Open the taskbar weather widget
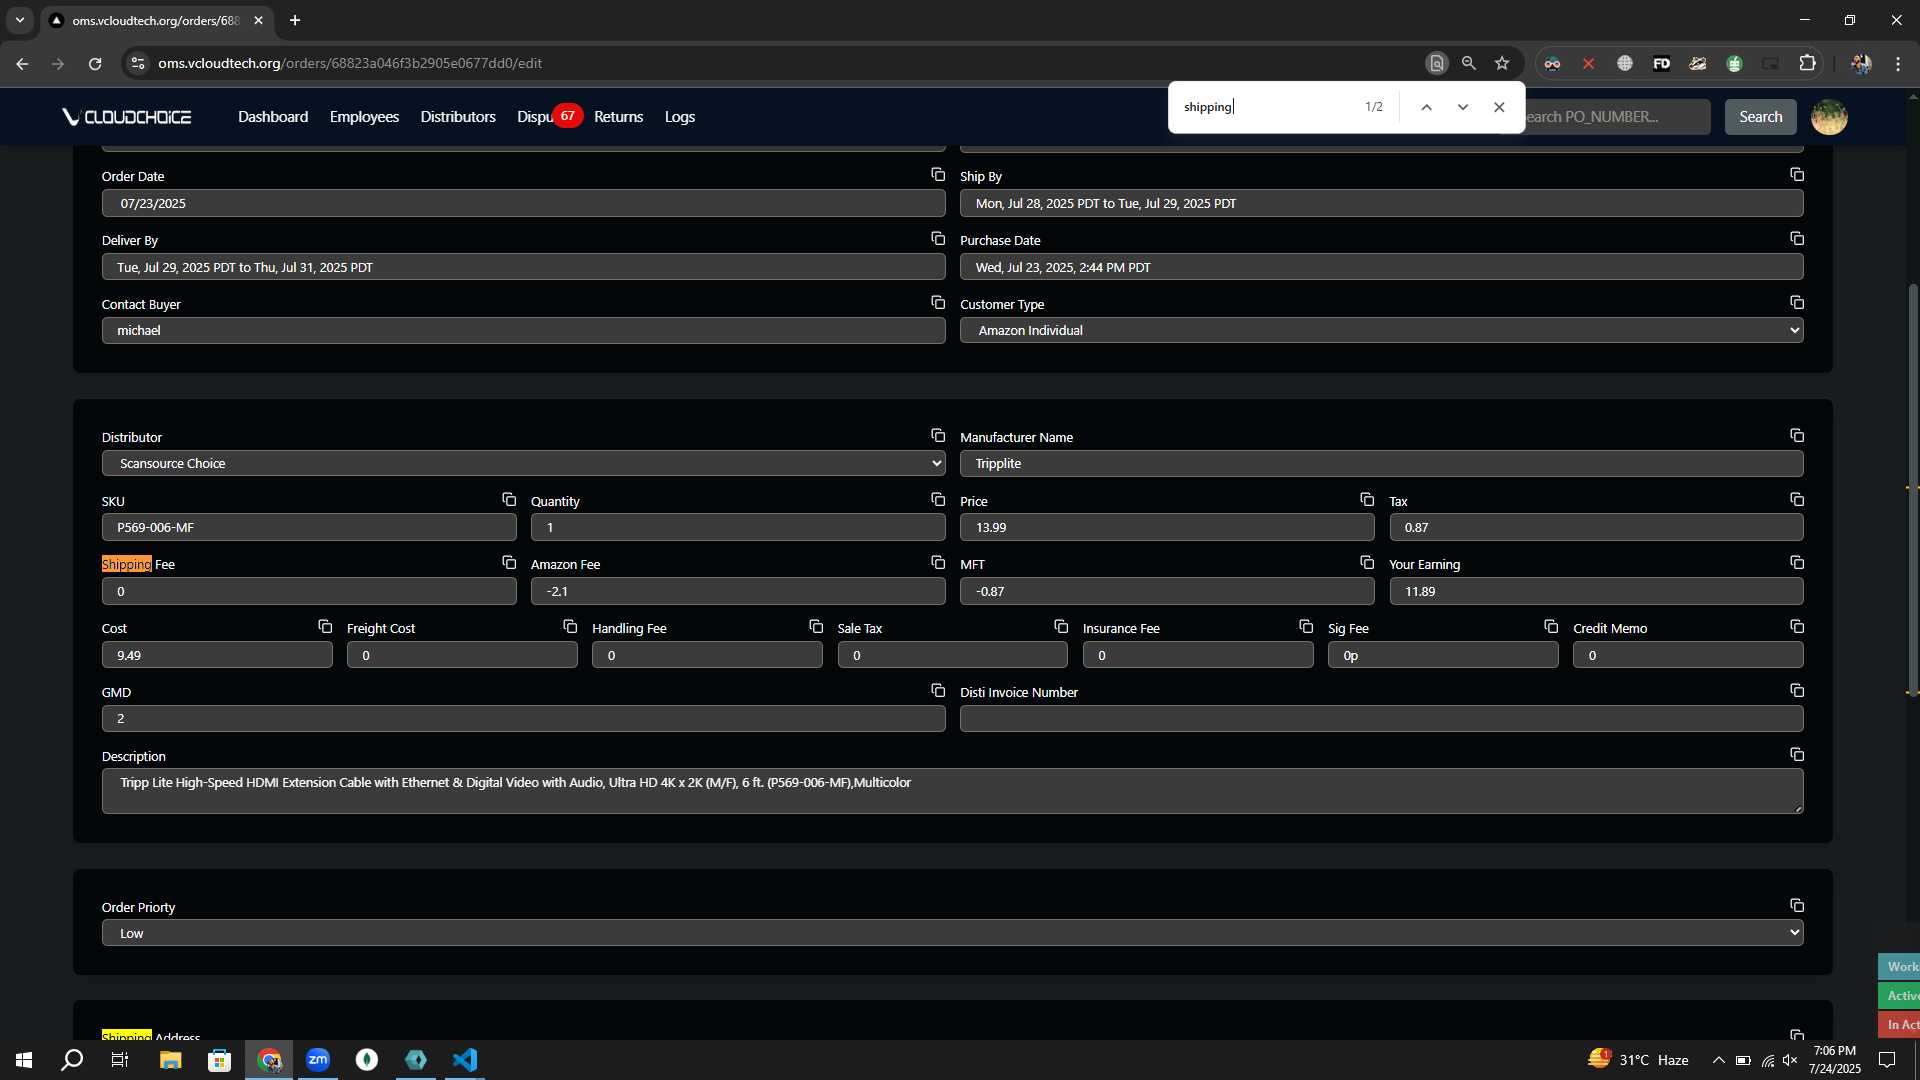Screen dimensions: 1920x1080 1638,1060
